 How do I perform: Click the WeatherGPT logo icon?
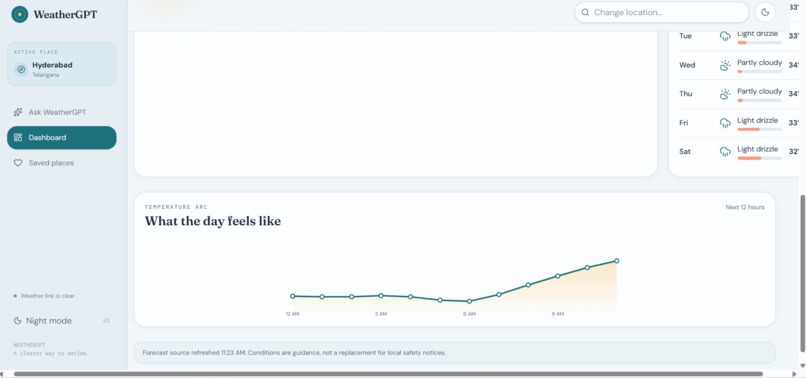20,14
